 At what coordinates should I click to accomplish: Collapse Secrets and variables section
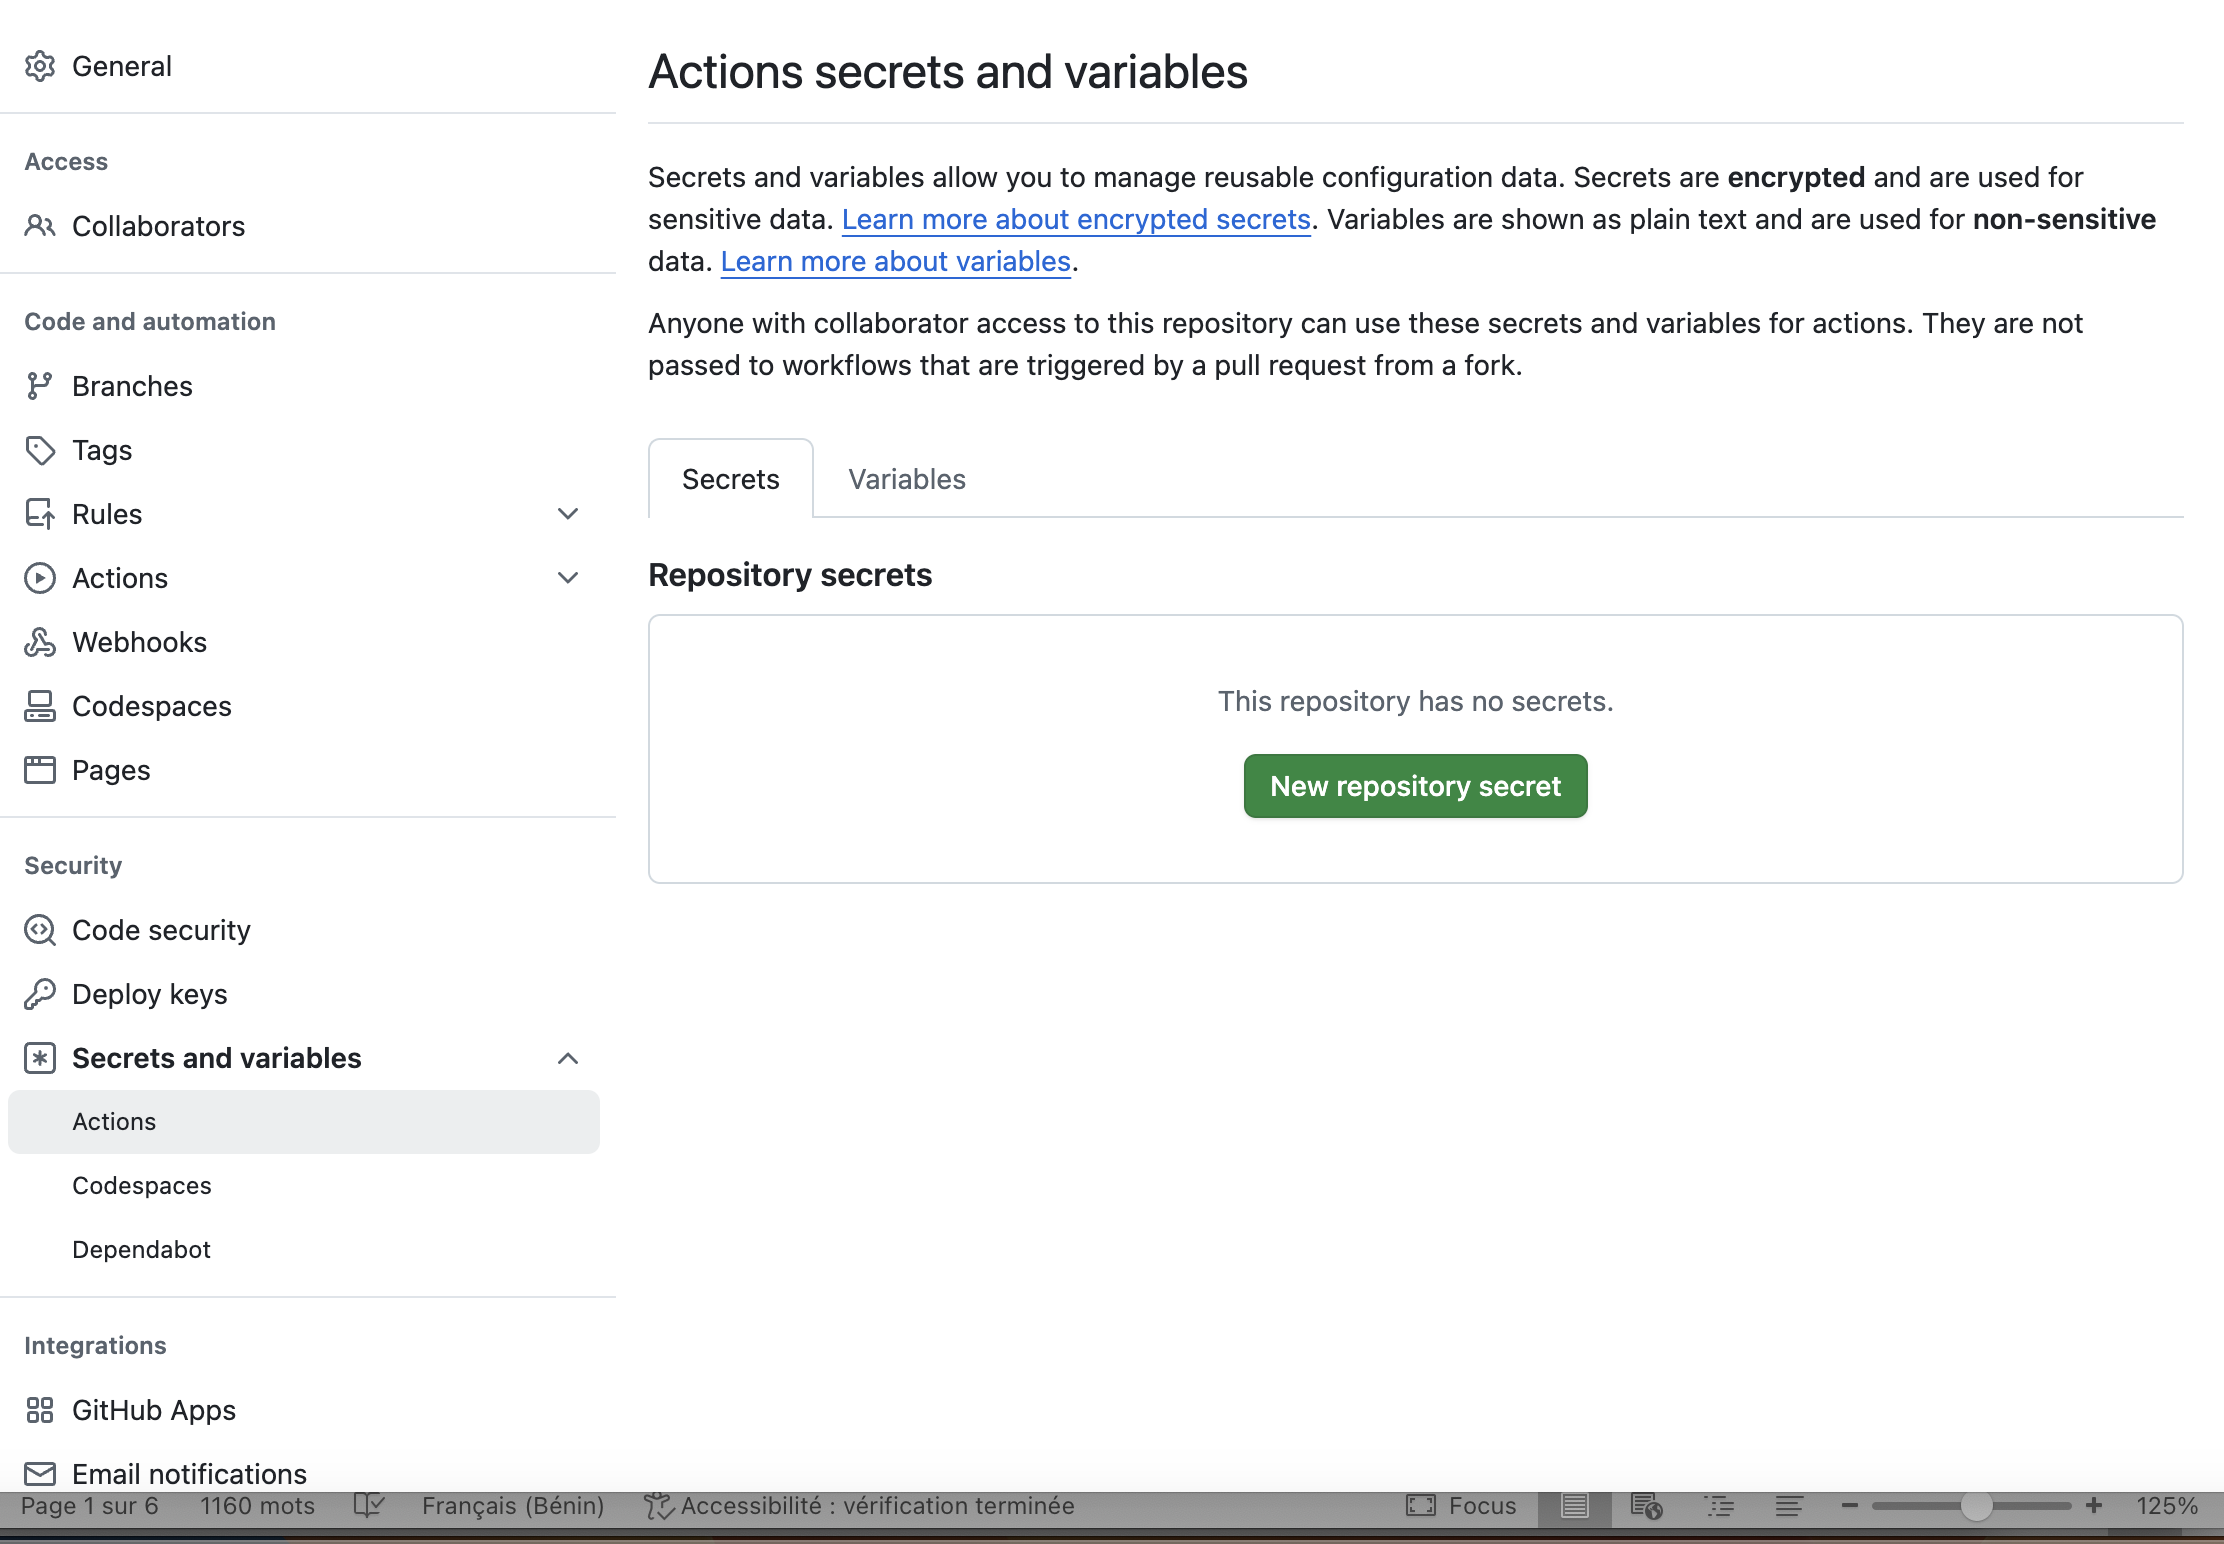click(568, 1058)
